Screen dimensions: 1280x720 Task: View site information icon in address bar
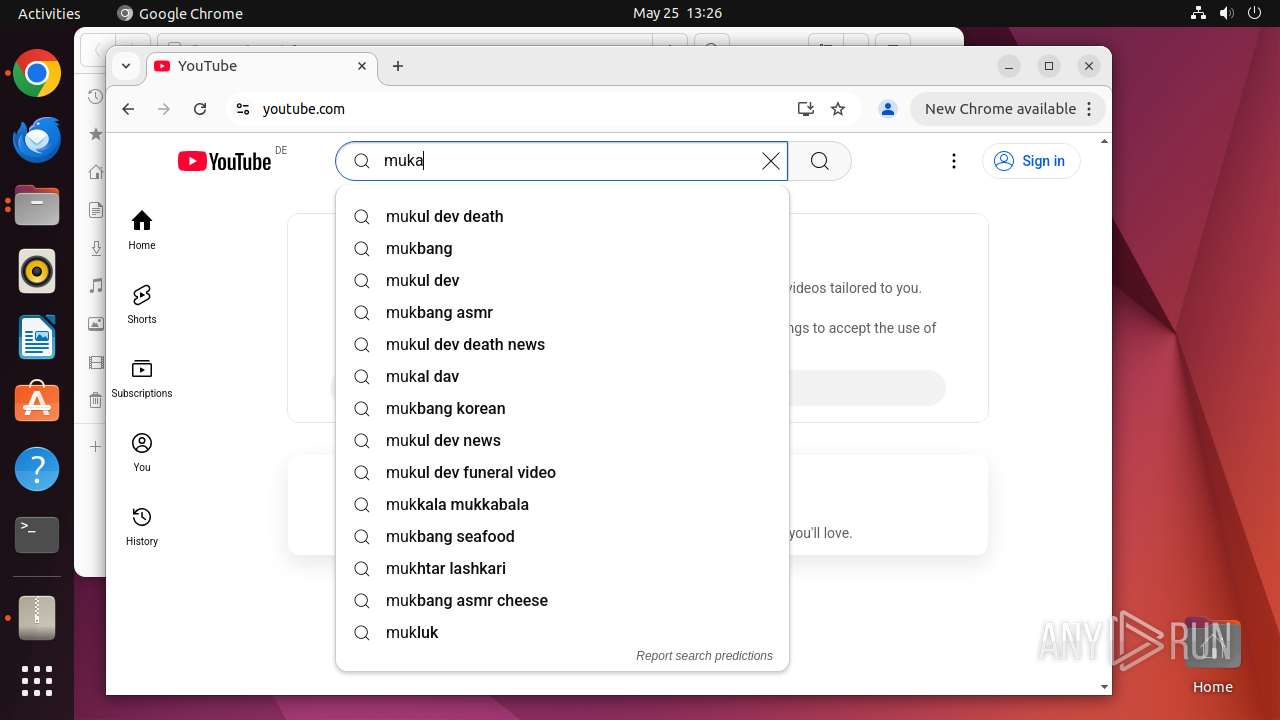click(x=242, y=109)
